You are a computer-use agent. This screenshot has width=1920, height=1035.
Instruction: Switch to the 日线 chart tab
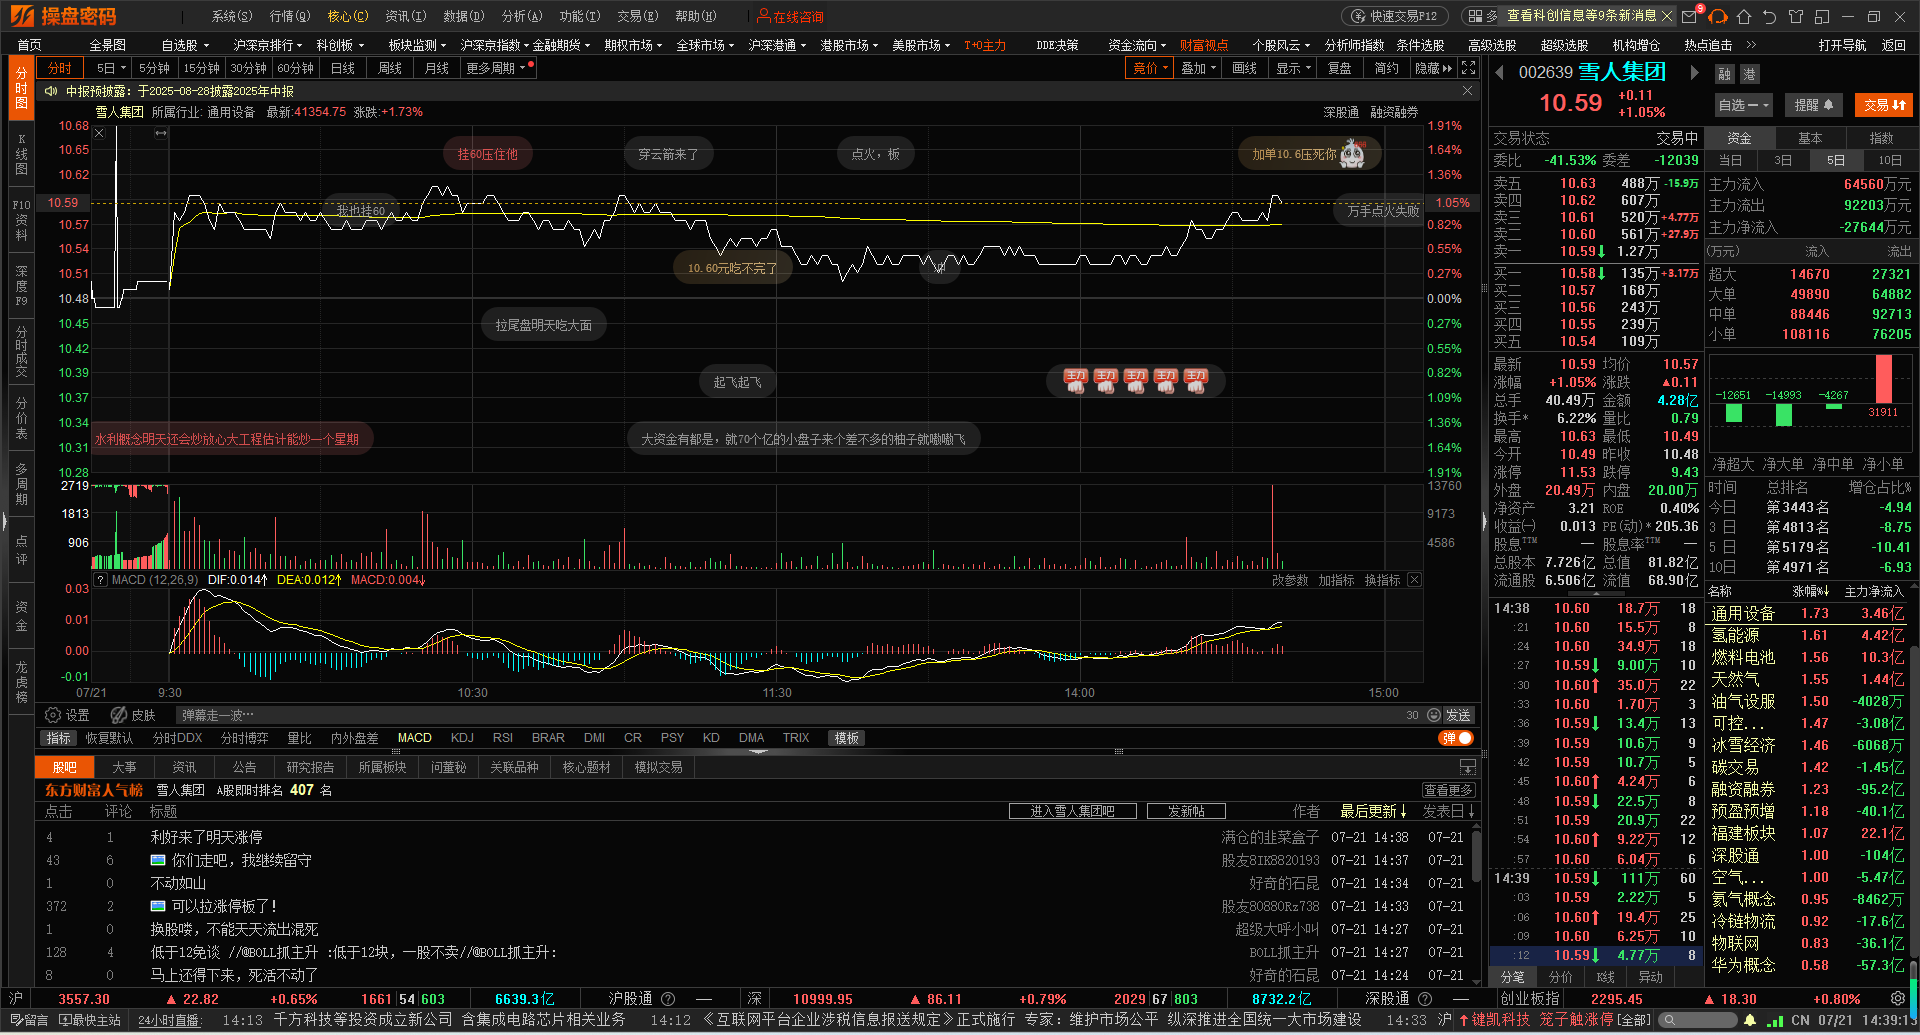pyautogui.click(x=343, y=68)
